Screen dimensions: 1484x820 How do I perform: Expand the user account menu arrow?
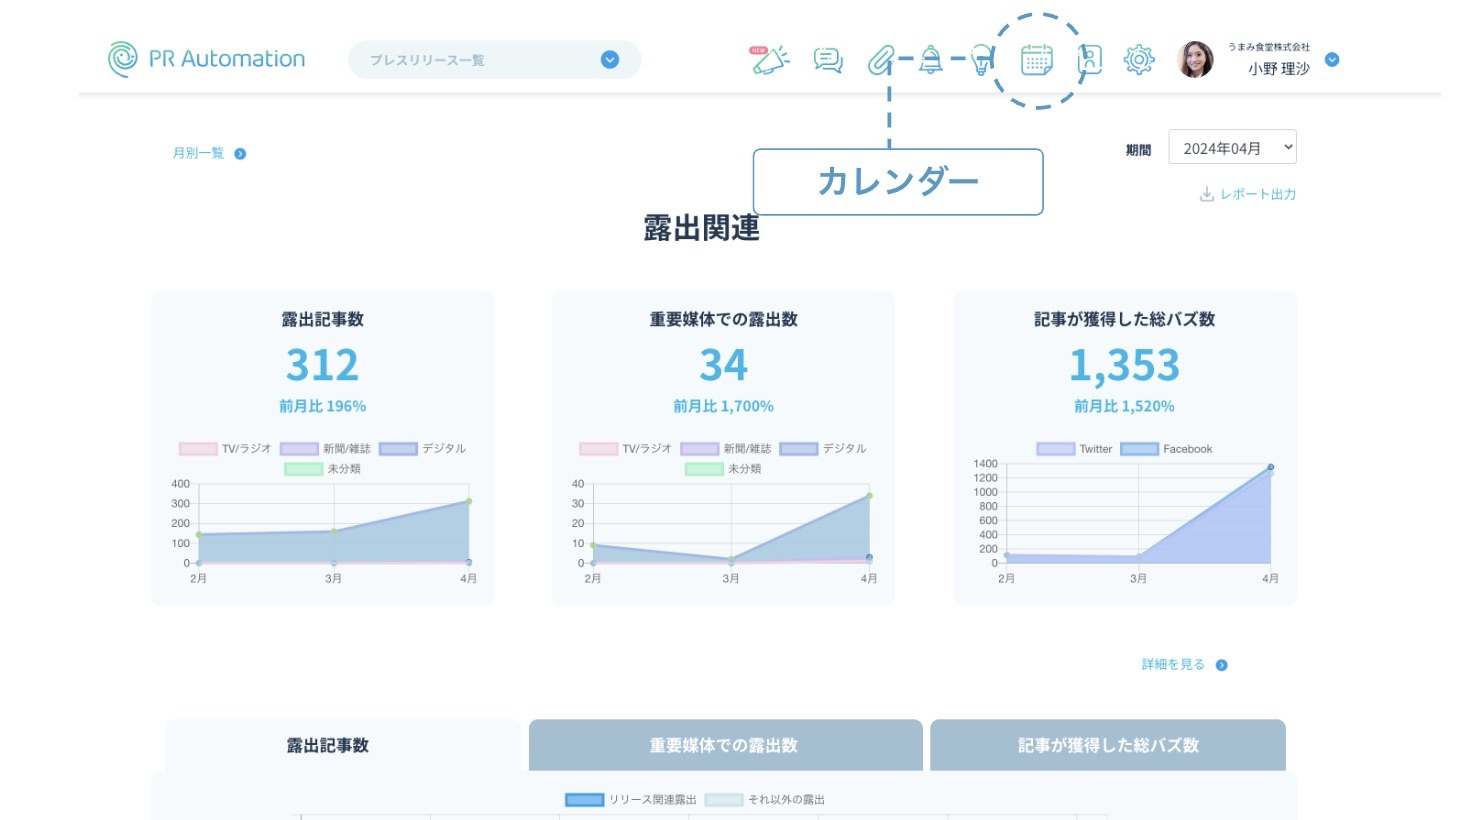[x=1332, y=60]
